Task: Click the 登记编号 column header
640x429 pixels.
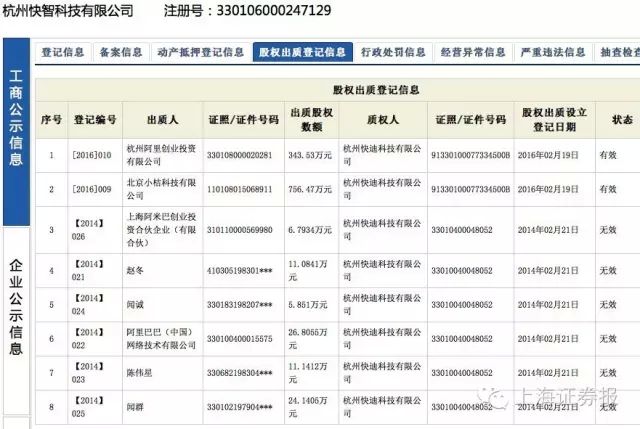Action: [x=95, y=120]
